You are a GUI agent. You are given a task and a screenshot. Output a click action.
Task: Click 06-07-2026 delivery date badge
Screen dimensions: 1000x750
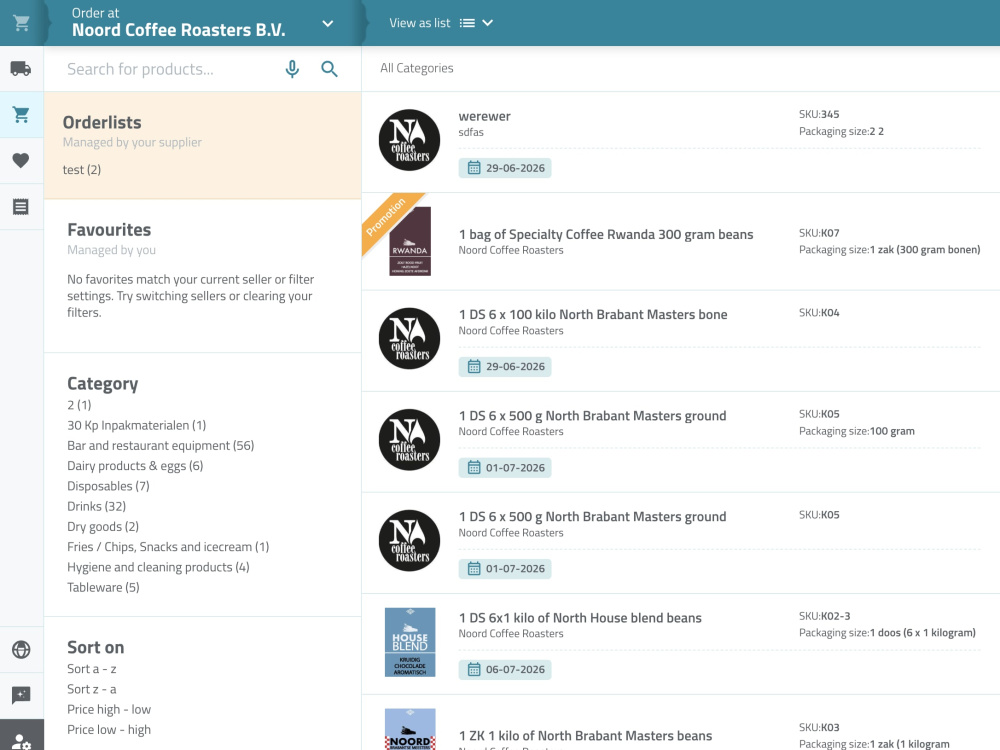(504, 669)
